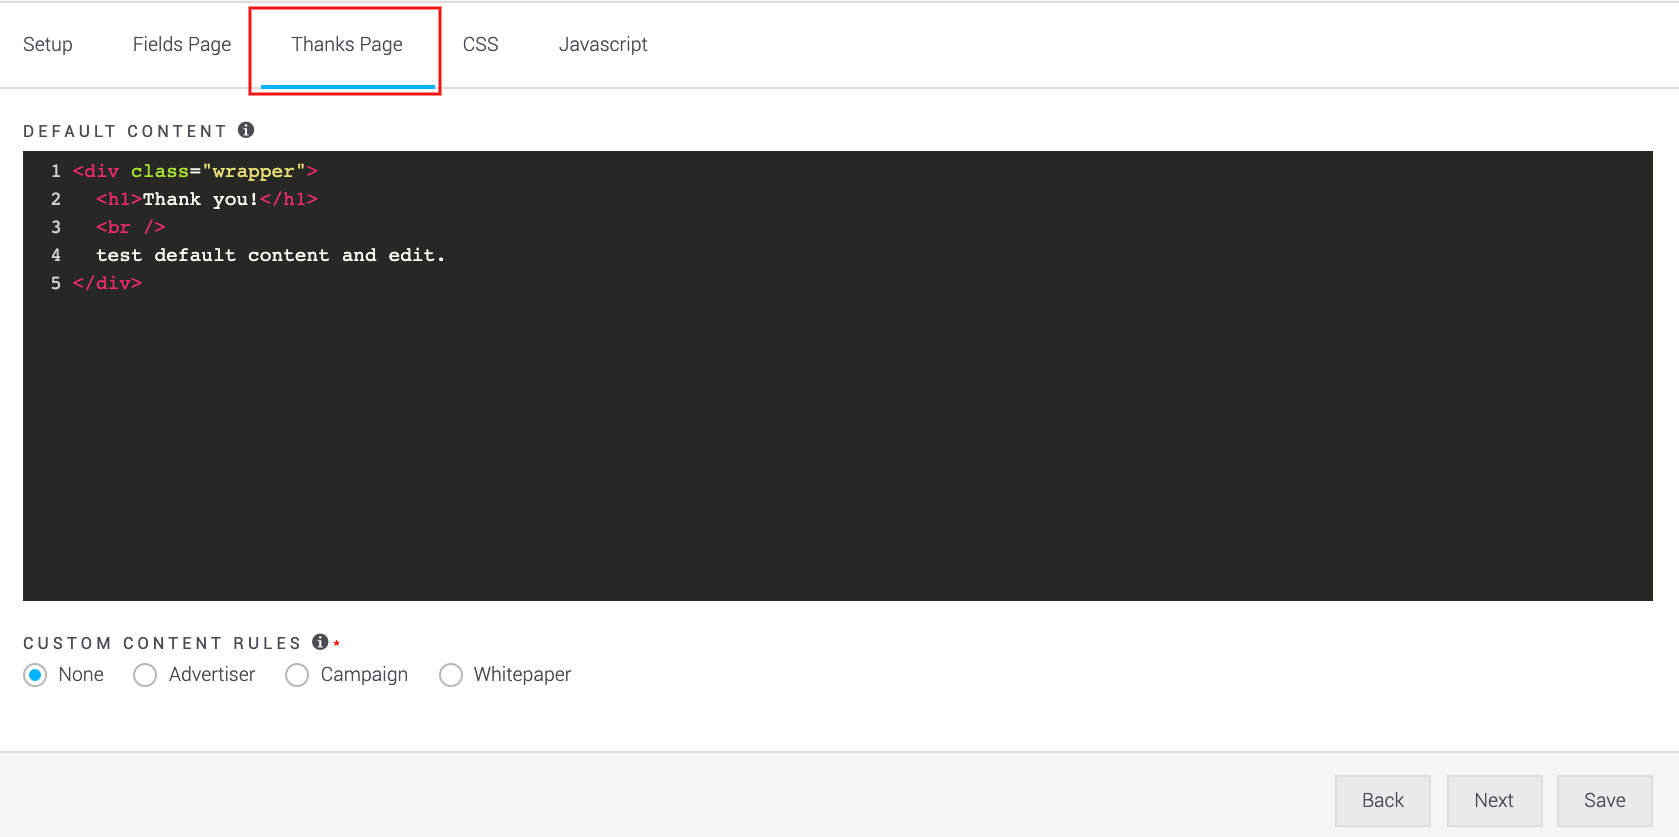Select the None radio button
Screen dimensions: 1679x837
pyautogui.click(x=35, y=675)
